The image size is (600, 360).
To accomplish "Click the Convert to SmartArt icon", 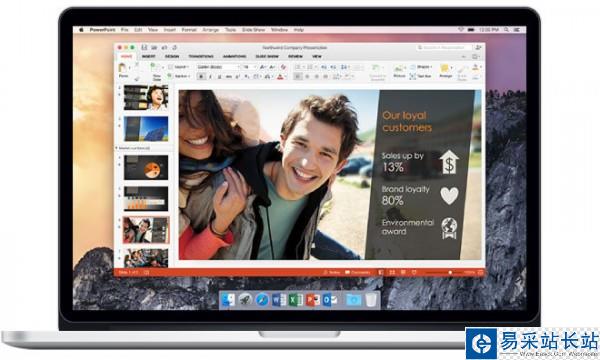I will (377, 68).
